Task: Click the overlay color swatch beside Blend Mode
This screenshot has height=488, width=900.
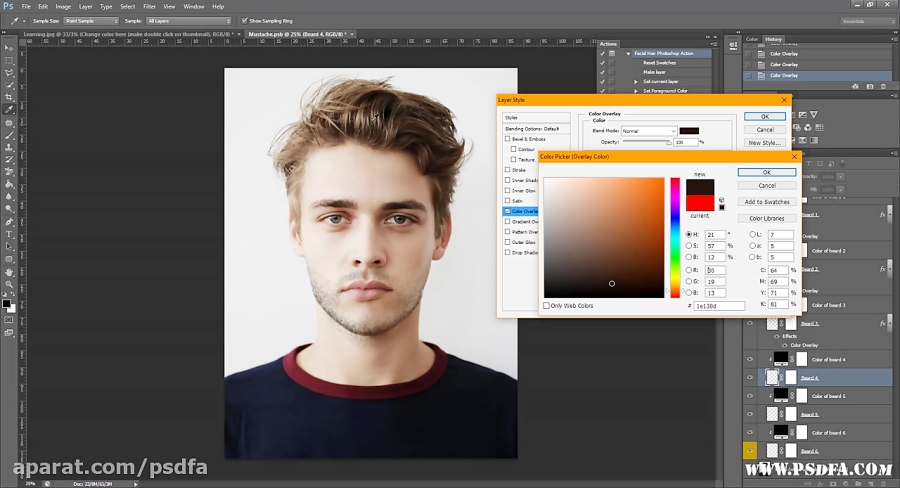Action: click(689, 131)
